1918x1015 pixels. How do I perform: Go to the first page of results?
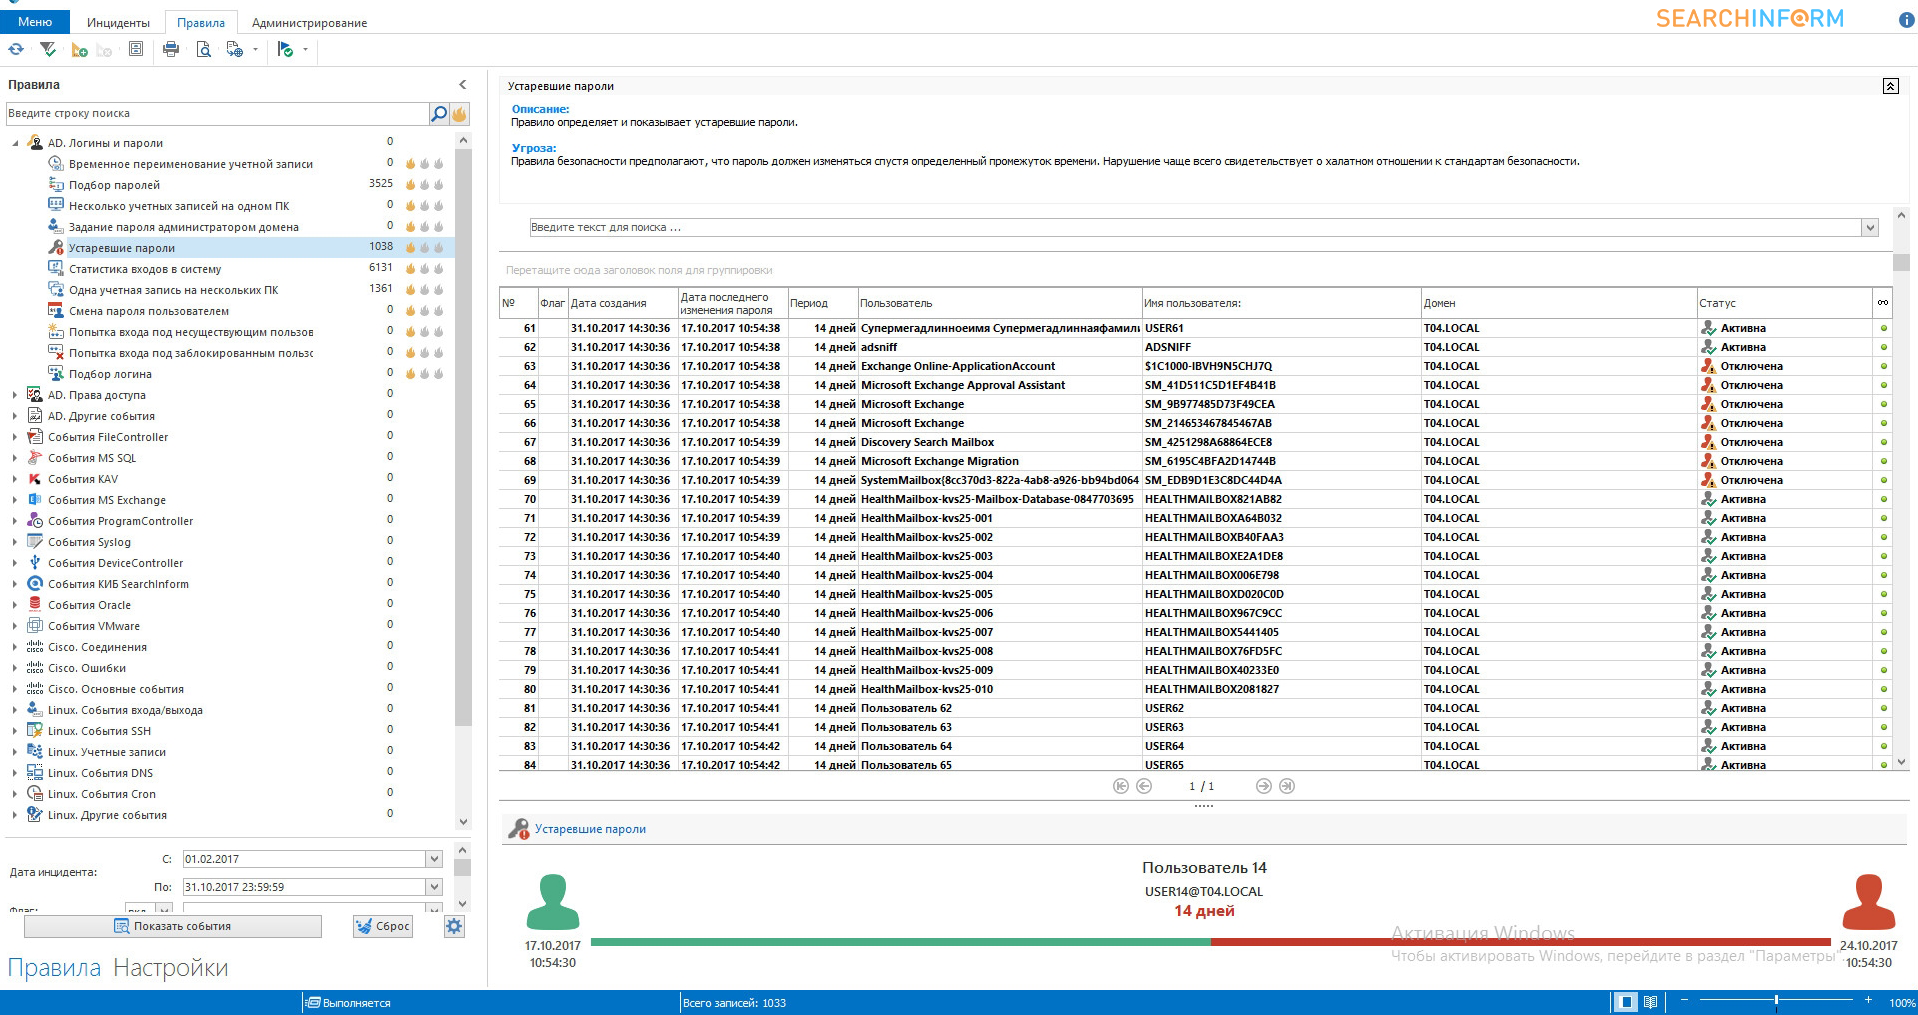1121,786
